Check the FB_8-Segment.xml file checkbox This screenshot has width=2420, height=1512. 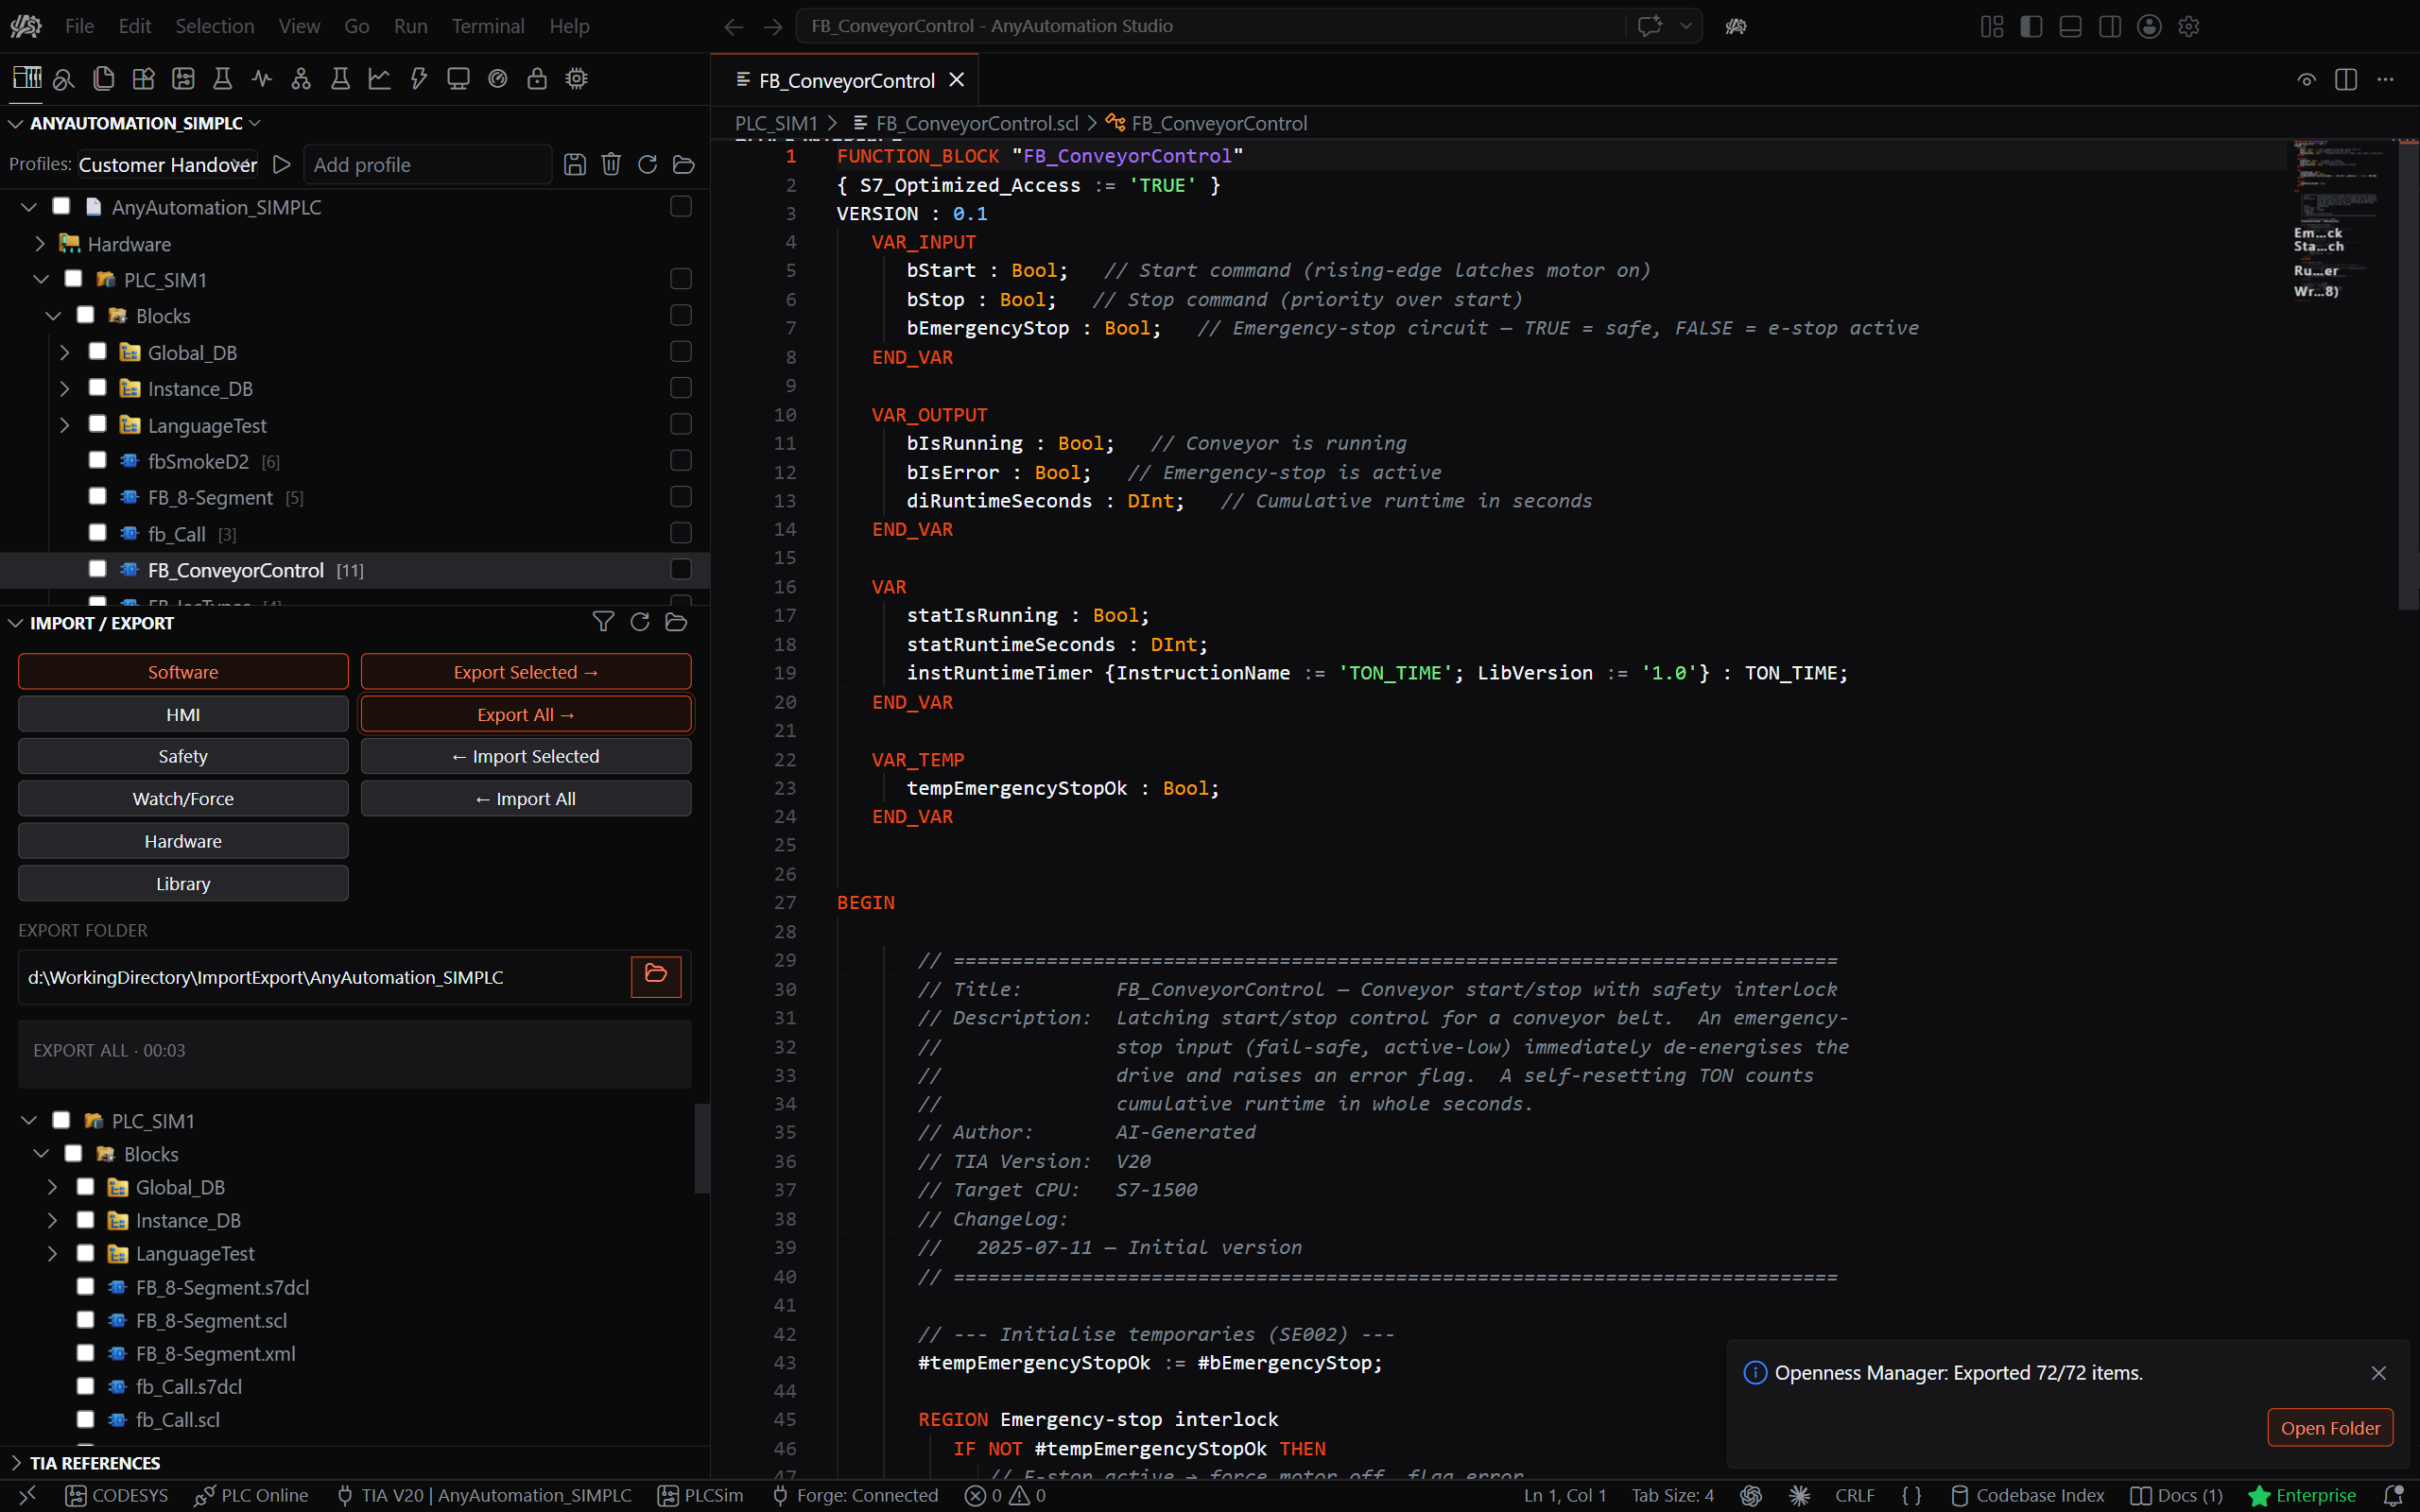pos(86,1352)
